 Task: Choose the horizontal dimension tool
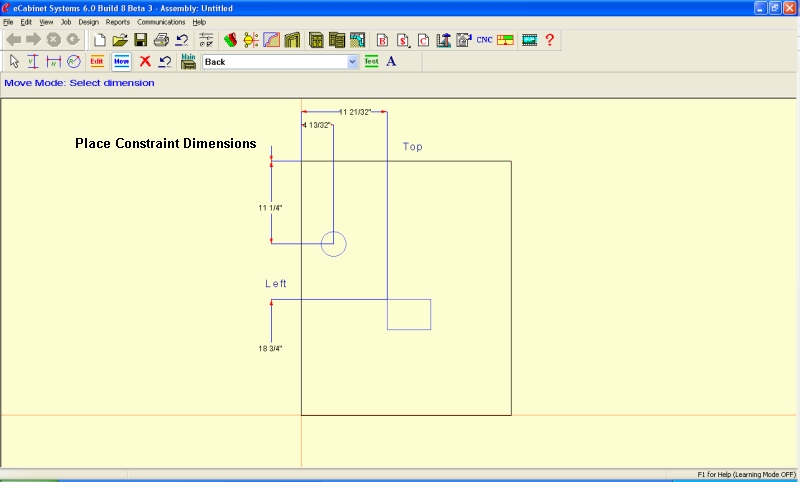pos(53,62)
